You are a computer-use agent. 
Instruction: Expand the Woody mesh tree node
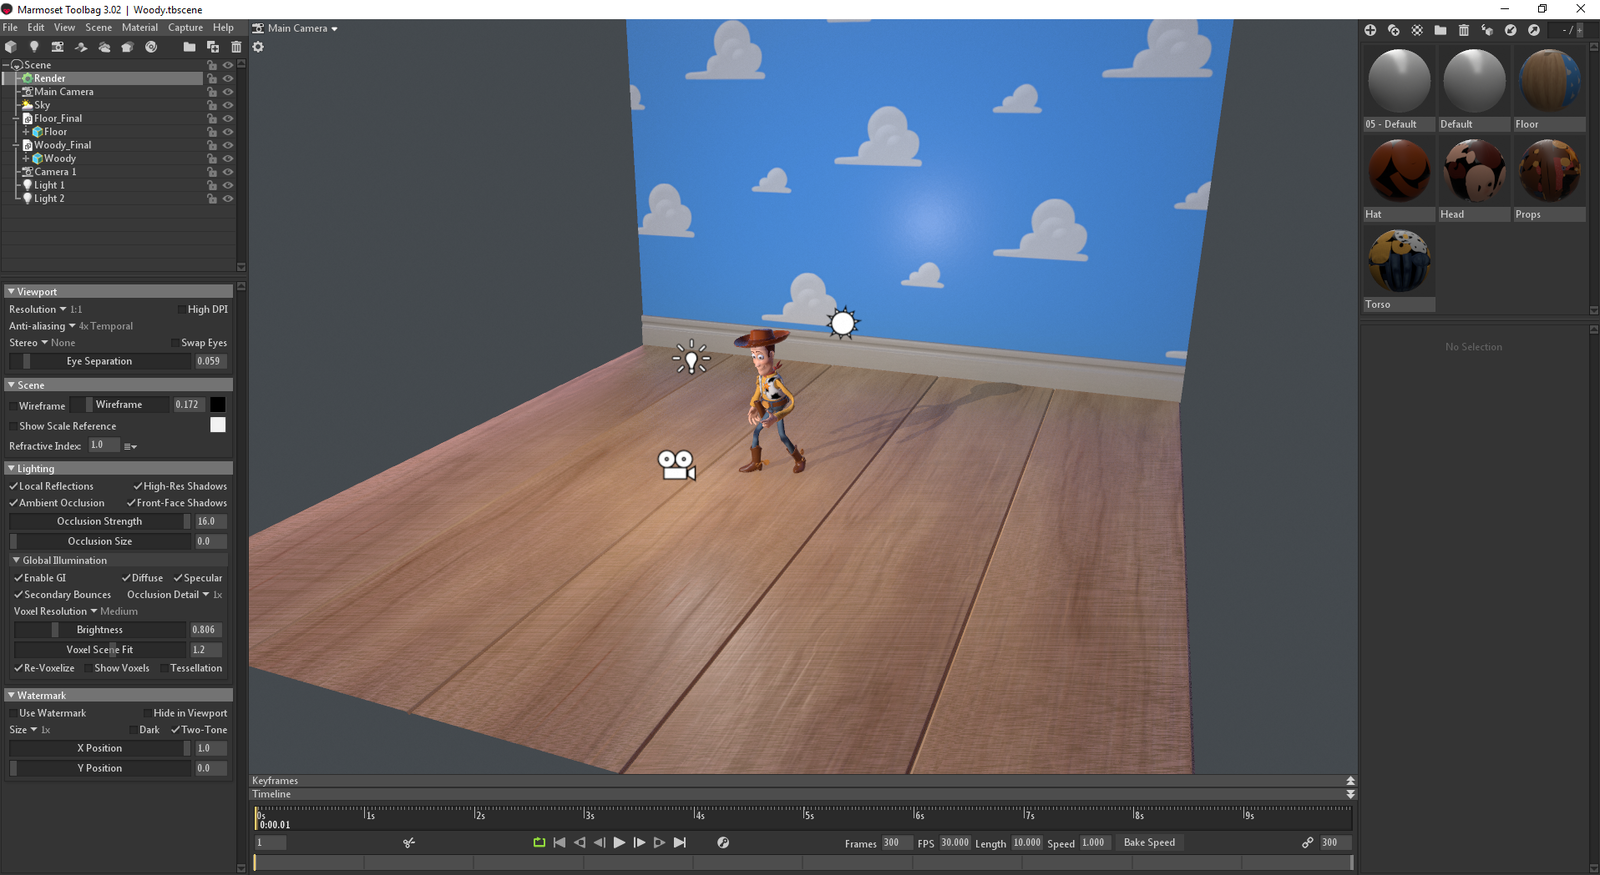pos(26,159)
